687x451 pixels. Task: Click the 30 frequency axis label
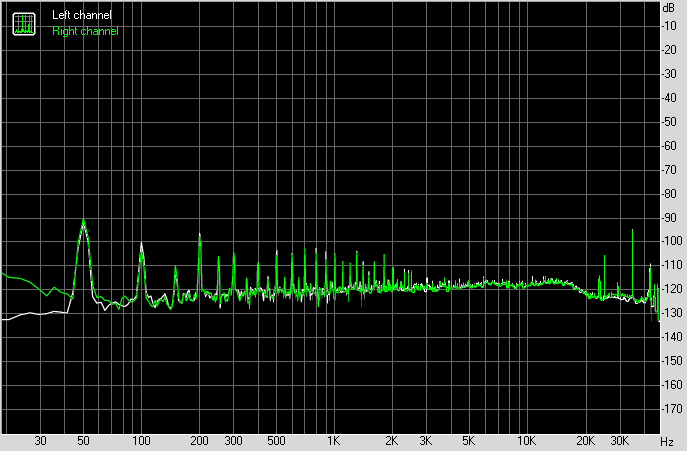coord(40,441)
